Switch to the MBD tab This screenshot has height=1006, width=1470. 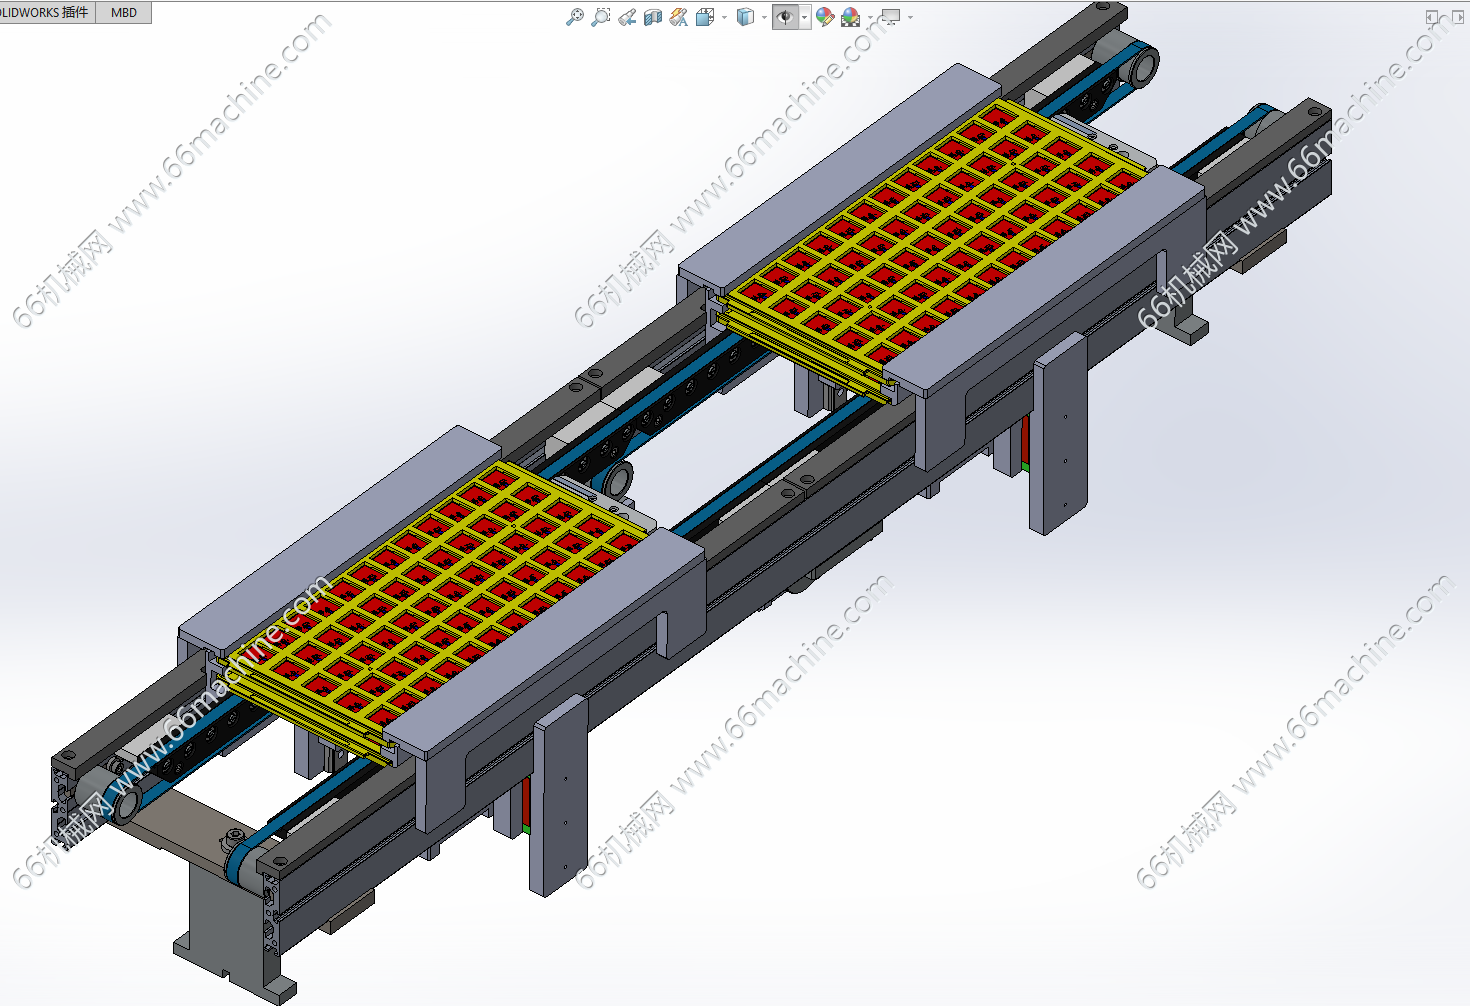click(124, 12)
